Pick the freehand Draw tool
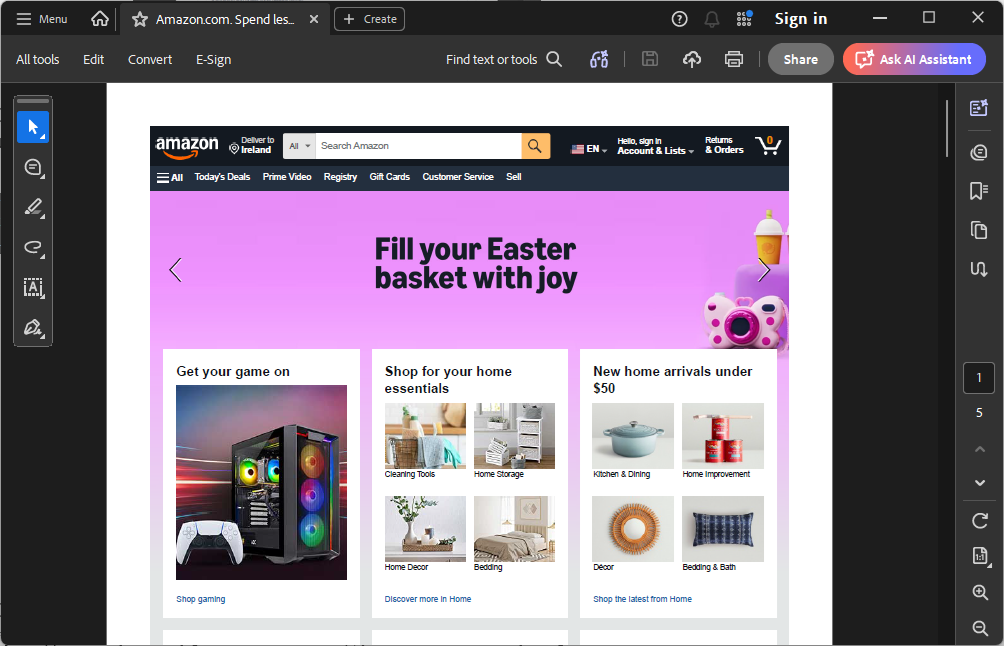This screenshot has width=1004, height=646. coord(33,247)
